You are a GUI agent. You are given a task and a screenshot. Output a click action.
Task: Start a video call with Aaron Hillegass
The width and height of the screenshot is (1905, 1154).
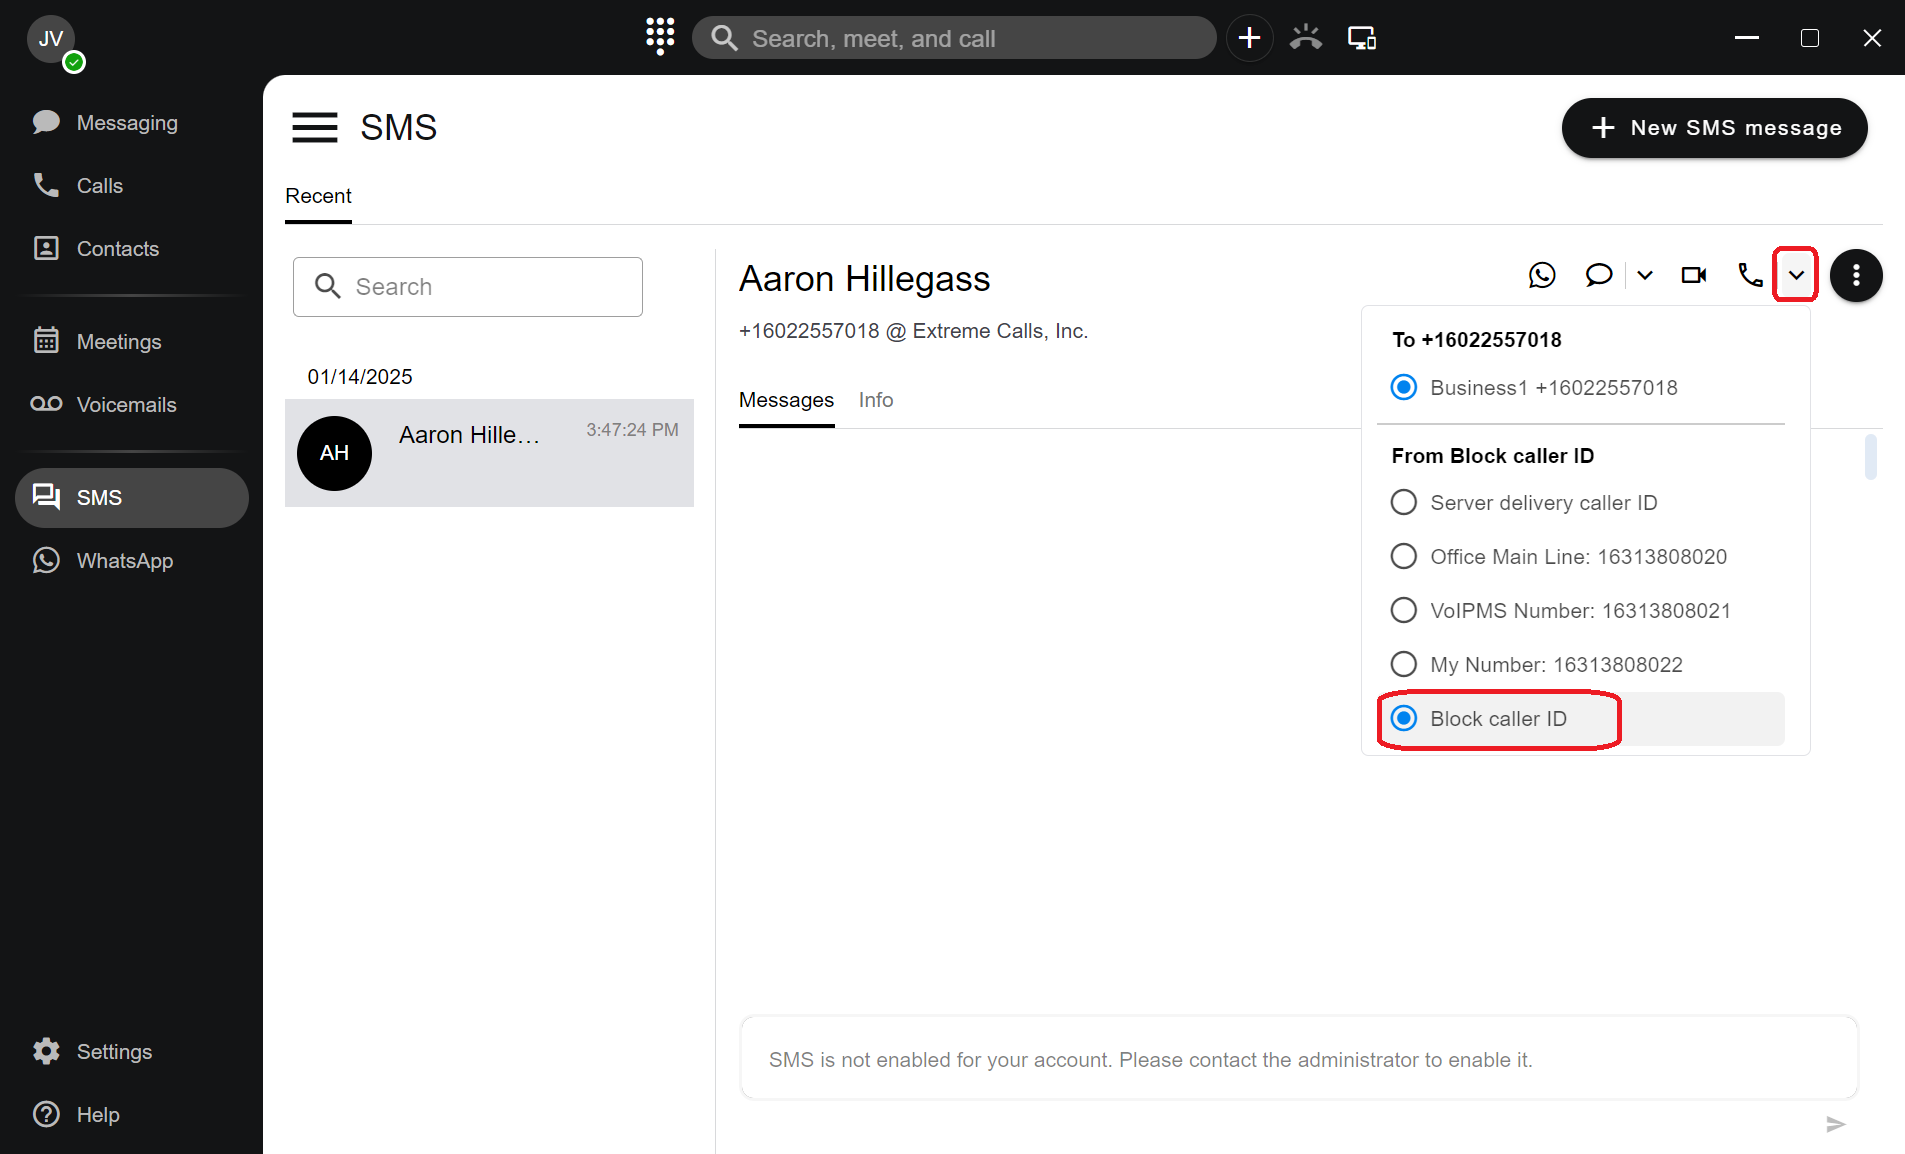click(1693, 275)
